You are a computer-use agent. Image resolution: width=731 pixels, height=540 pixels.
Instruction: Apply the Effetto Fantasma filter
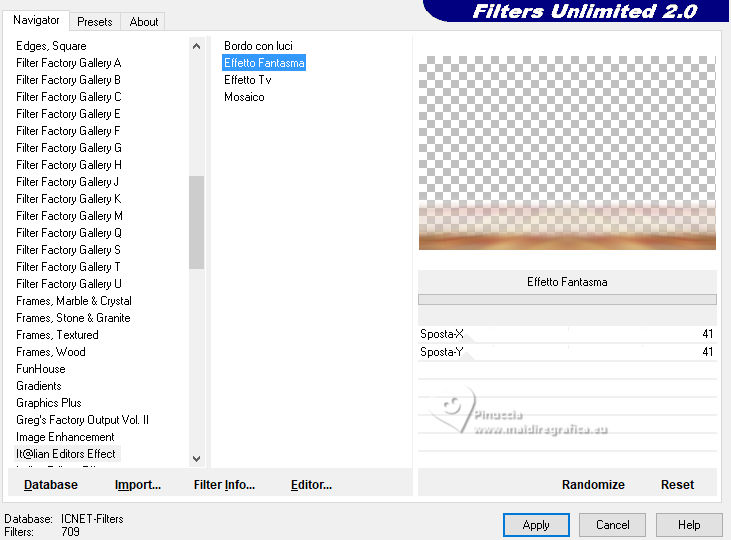click(536, 525)
